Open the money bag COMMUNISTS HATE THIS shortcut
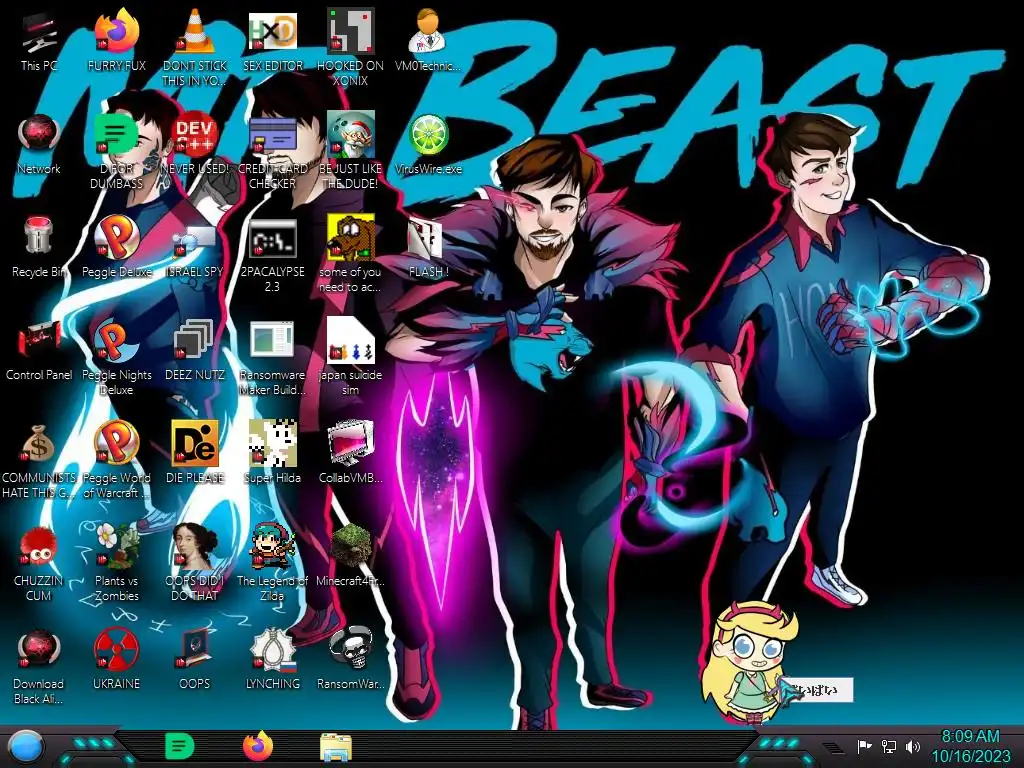 pyautogui.click(x=39, y=461)
